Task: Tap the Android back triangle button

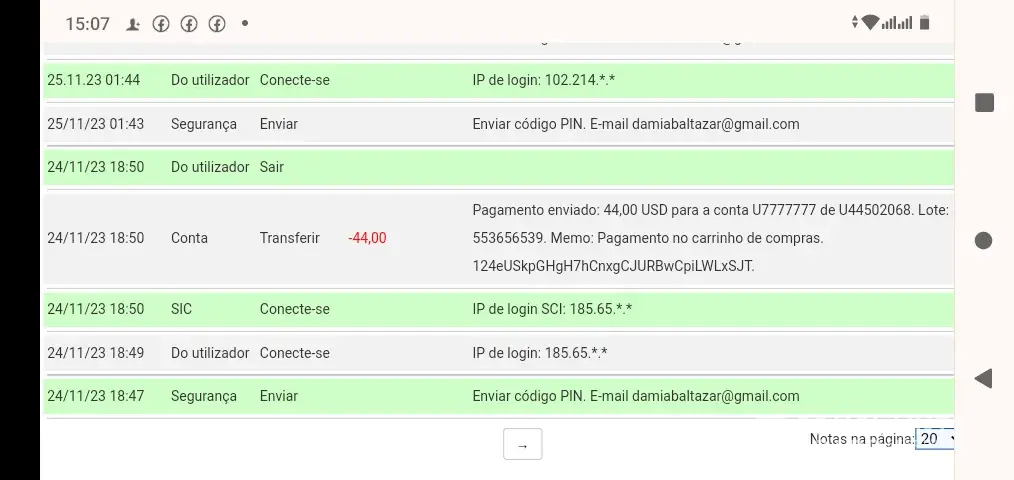Action: pos(983,378)
